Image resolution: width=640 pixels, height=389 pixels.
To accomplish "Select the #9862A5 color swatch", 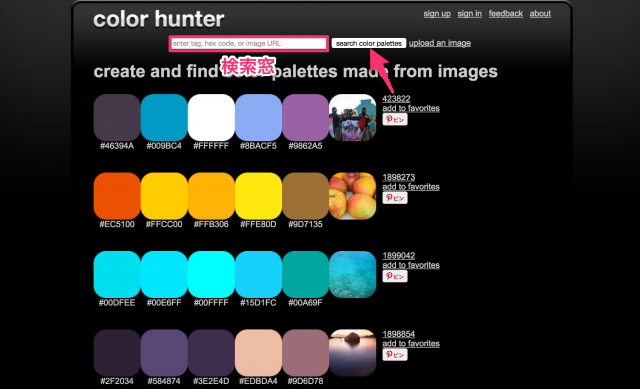I will click(305, 118).
